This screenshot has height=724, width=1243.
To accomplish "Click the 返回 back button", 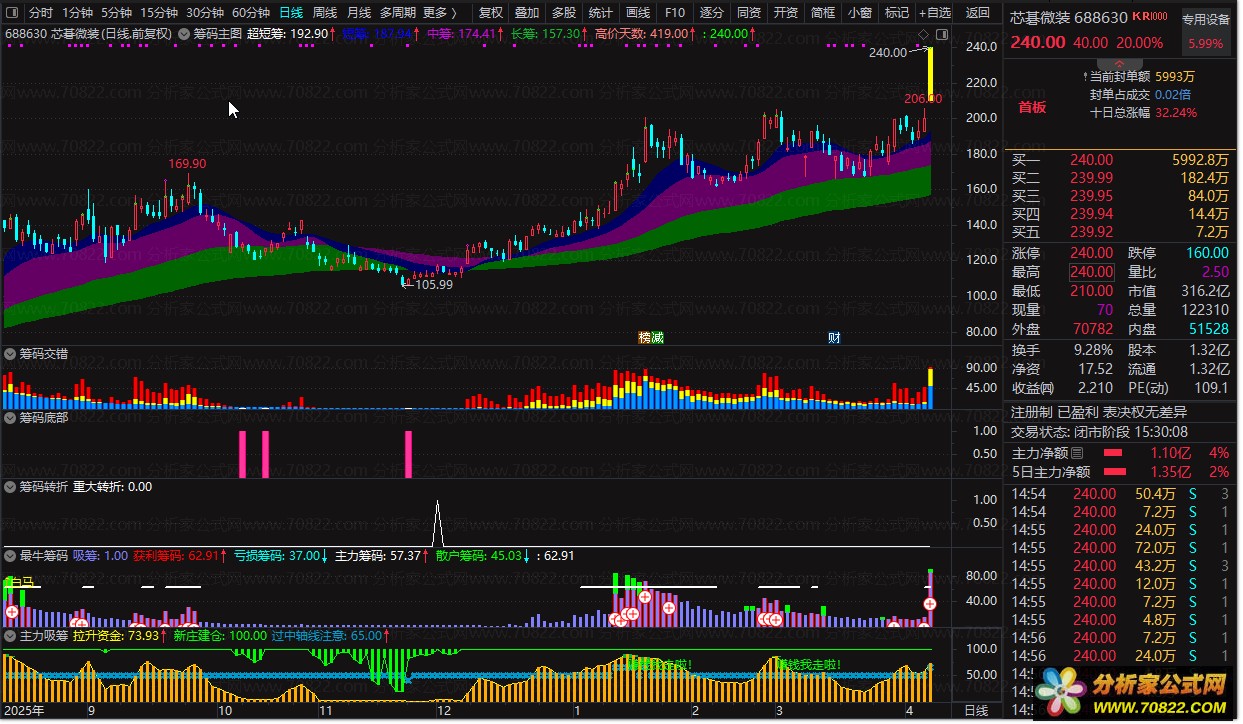I will [977, 13].
